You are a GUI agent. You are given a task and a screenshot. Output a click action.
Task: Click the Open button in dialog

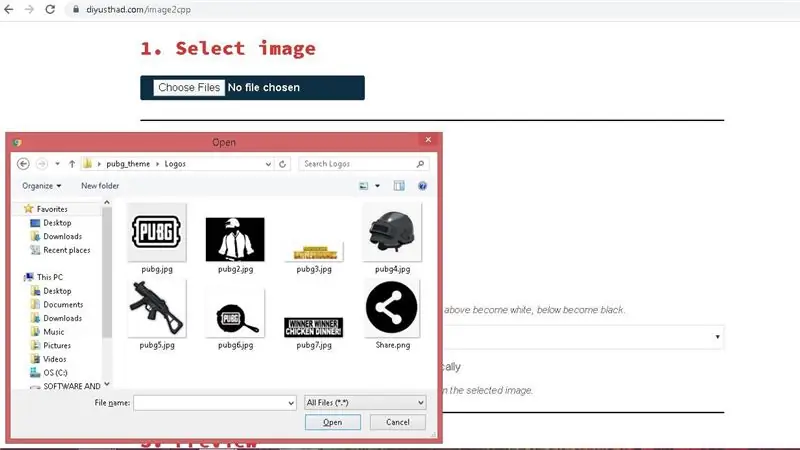[333, 422]
